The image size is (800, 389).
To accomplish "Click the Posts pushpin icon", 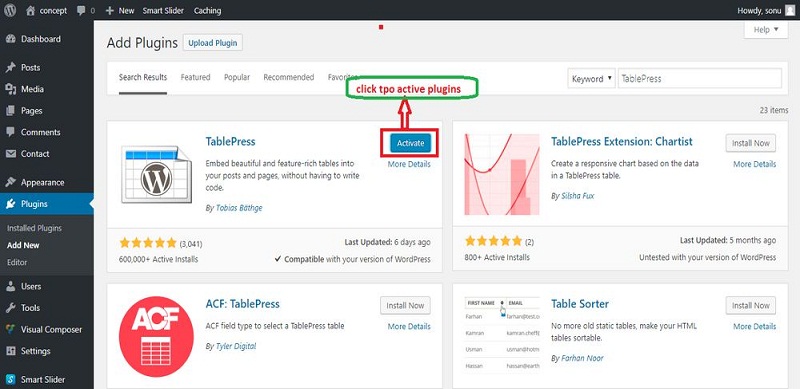I will coord(11,67).
